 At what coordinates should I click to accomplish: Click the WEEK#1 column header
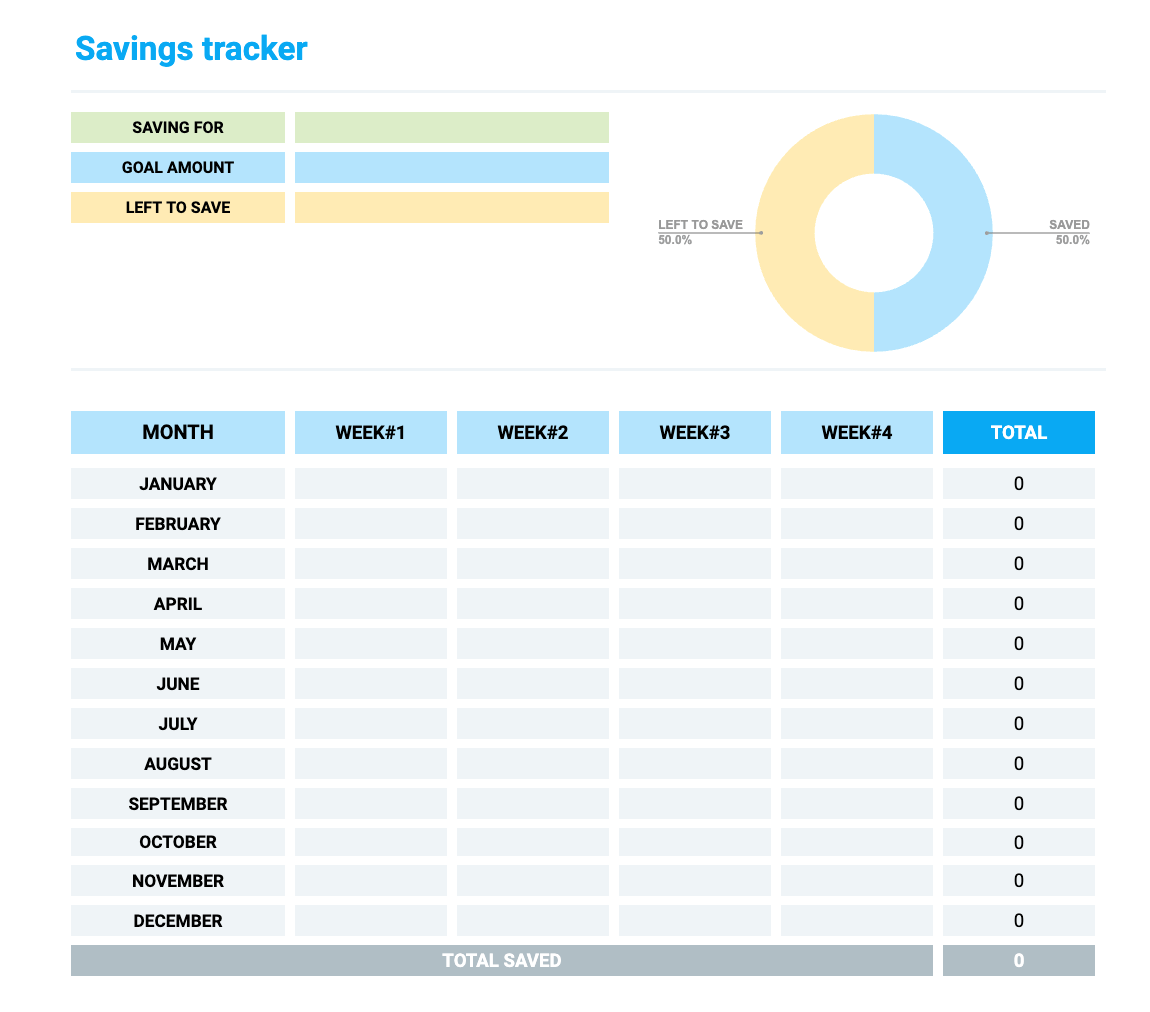[370, 433]
